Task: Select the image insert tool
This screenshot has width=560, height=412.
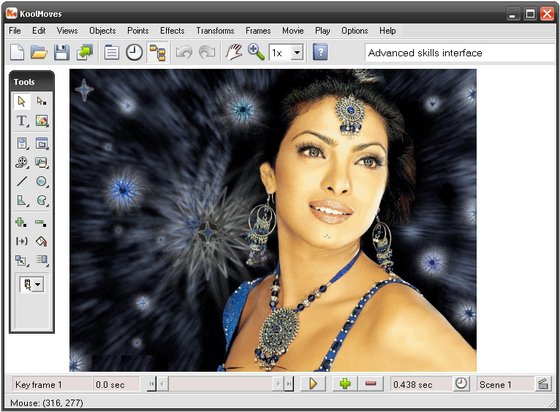Action: 41,121
